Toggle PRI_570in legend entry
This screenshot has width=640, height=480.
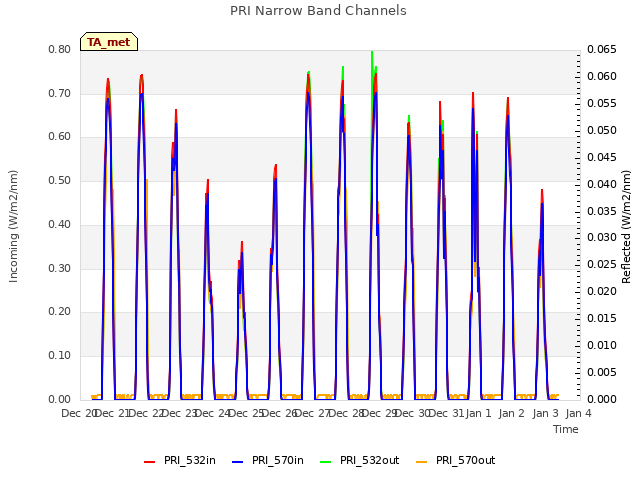[268, 460]
